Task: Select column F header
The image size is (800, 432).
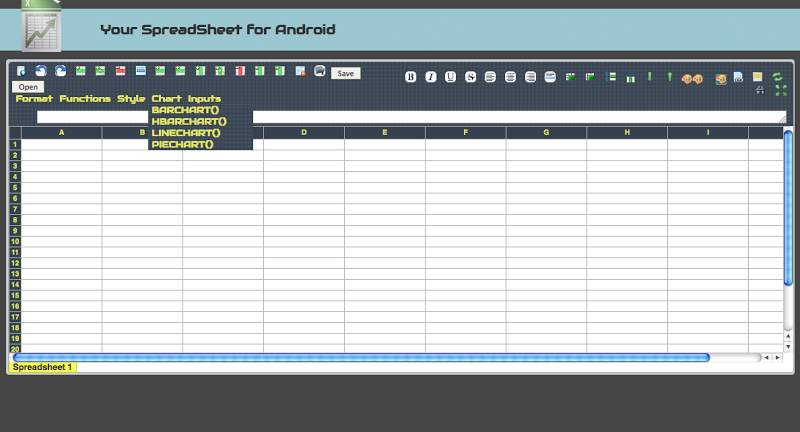Action: [x=466, y=133]
